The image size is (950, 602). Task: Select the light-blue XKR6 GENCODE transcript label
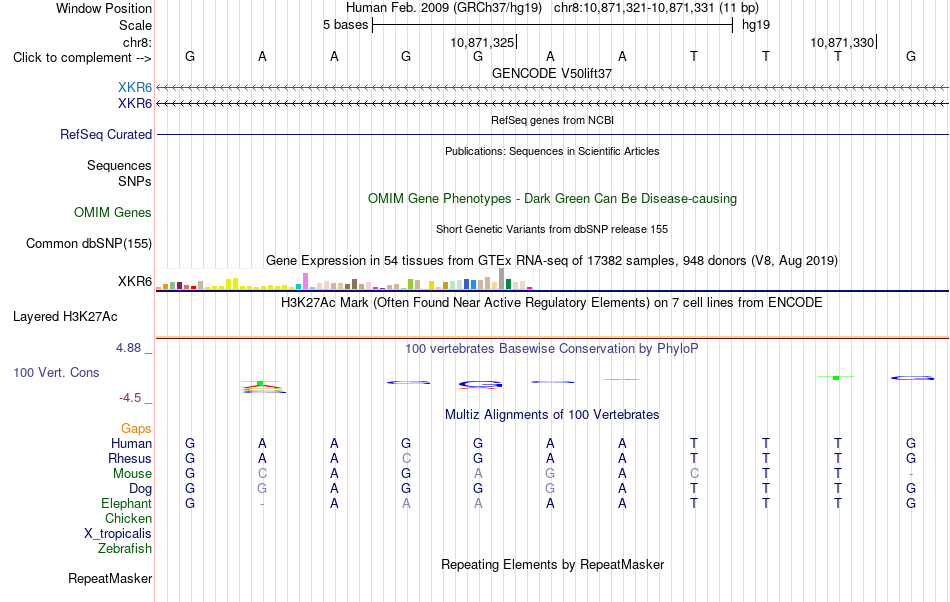point(135,88)
